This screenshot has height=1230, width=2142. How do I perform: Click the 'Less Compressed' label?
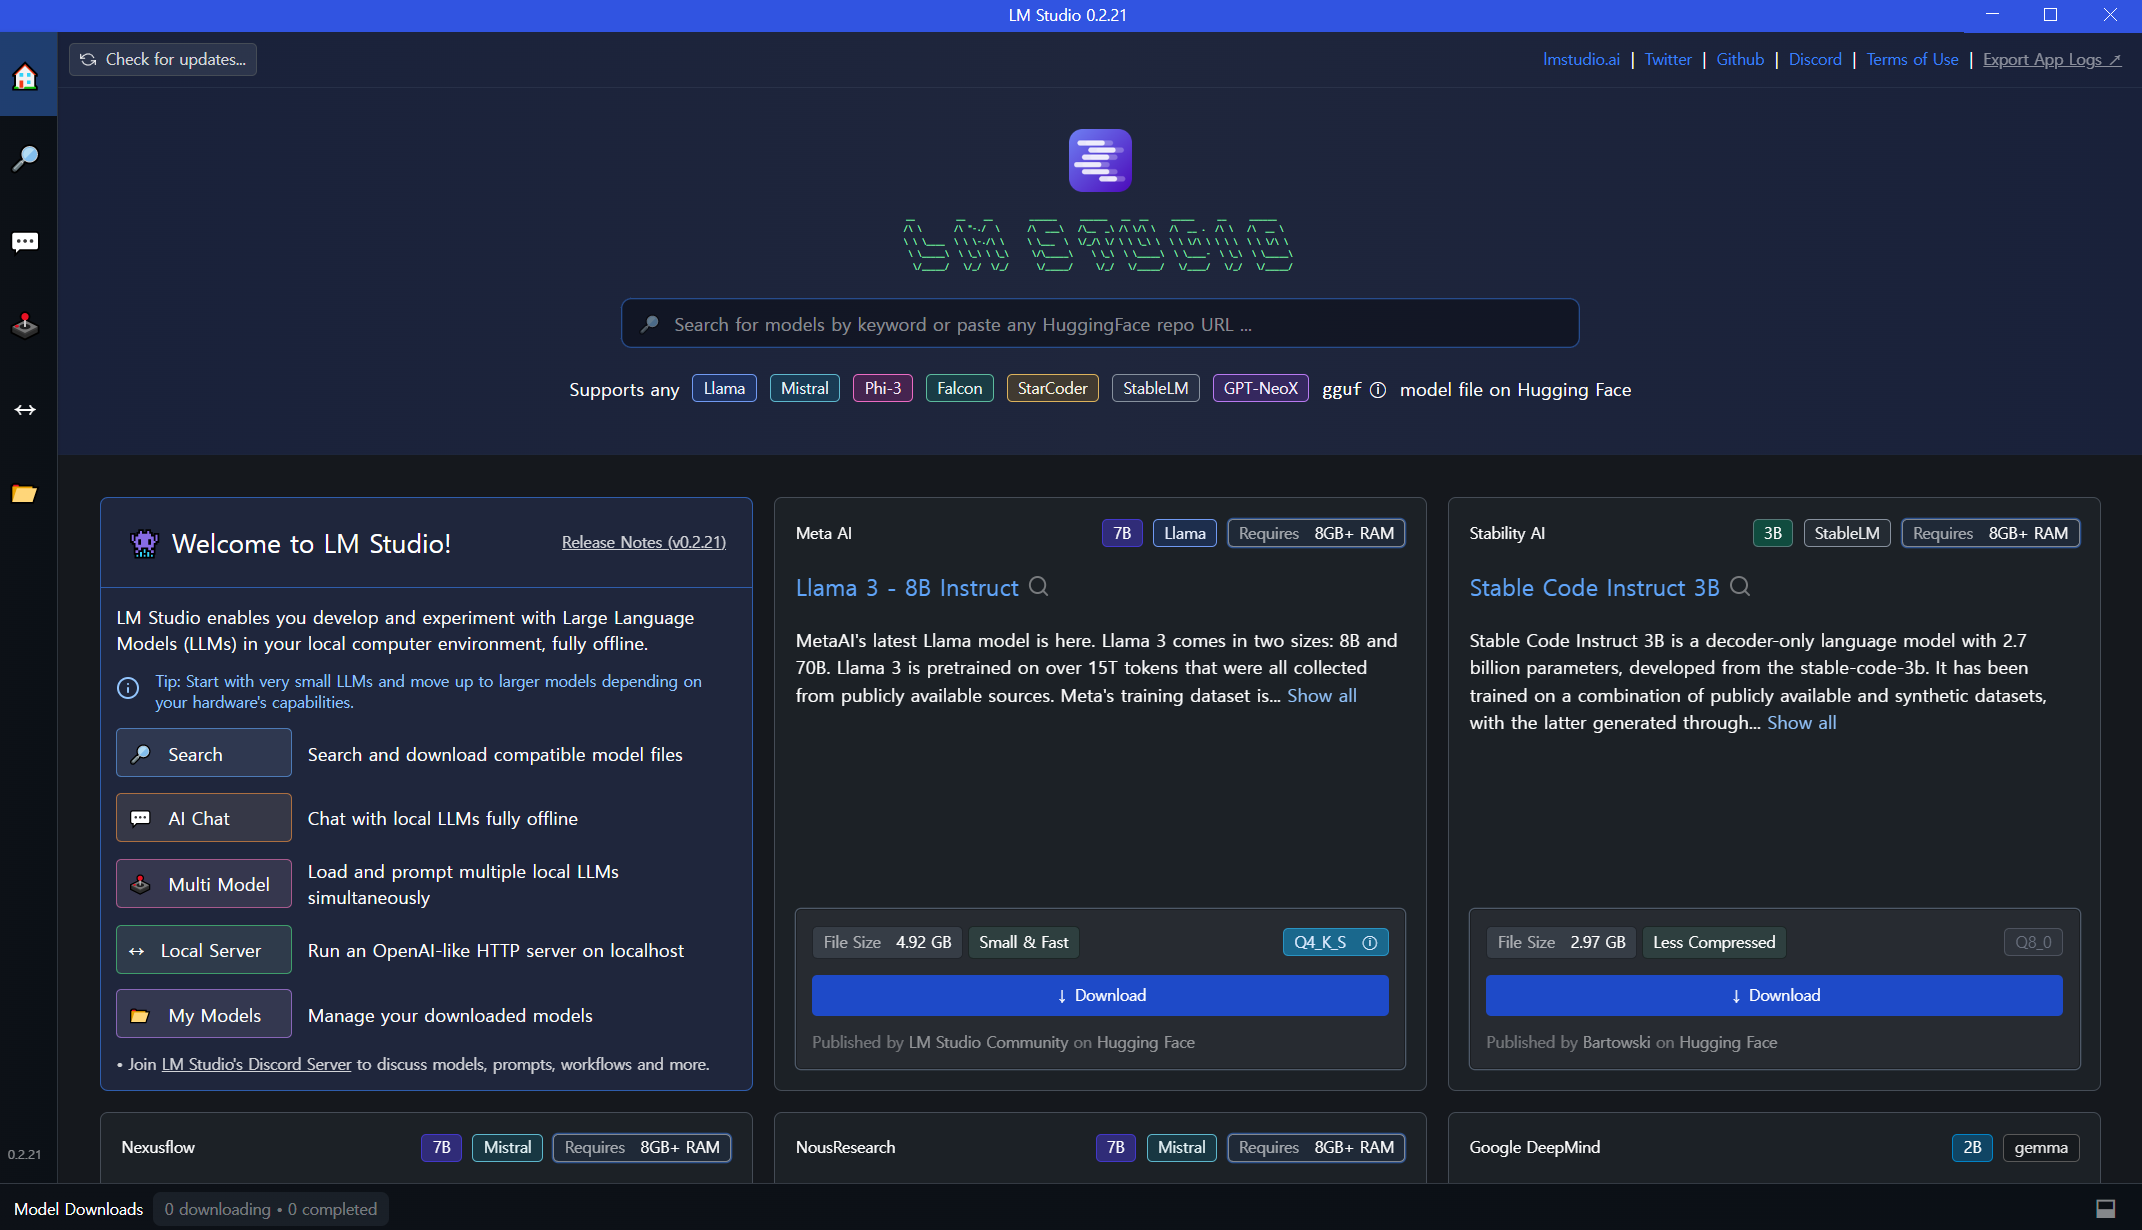[x=1714, y=943]
